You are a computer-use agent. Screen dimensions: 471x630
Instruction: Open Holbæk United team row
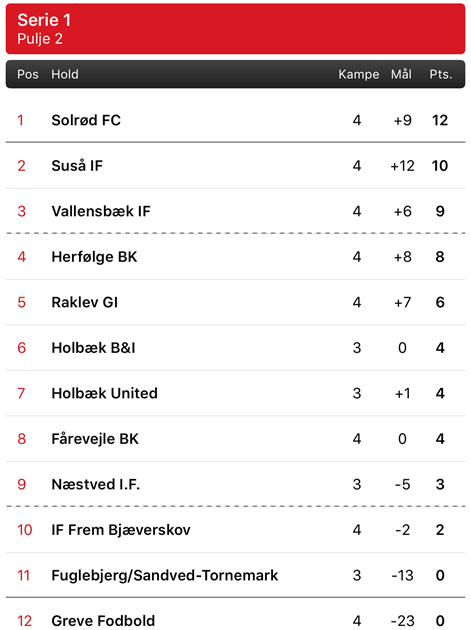coord(236,393)
